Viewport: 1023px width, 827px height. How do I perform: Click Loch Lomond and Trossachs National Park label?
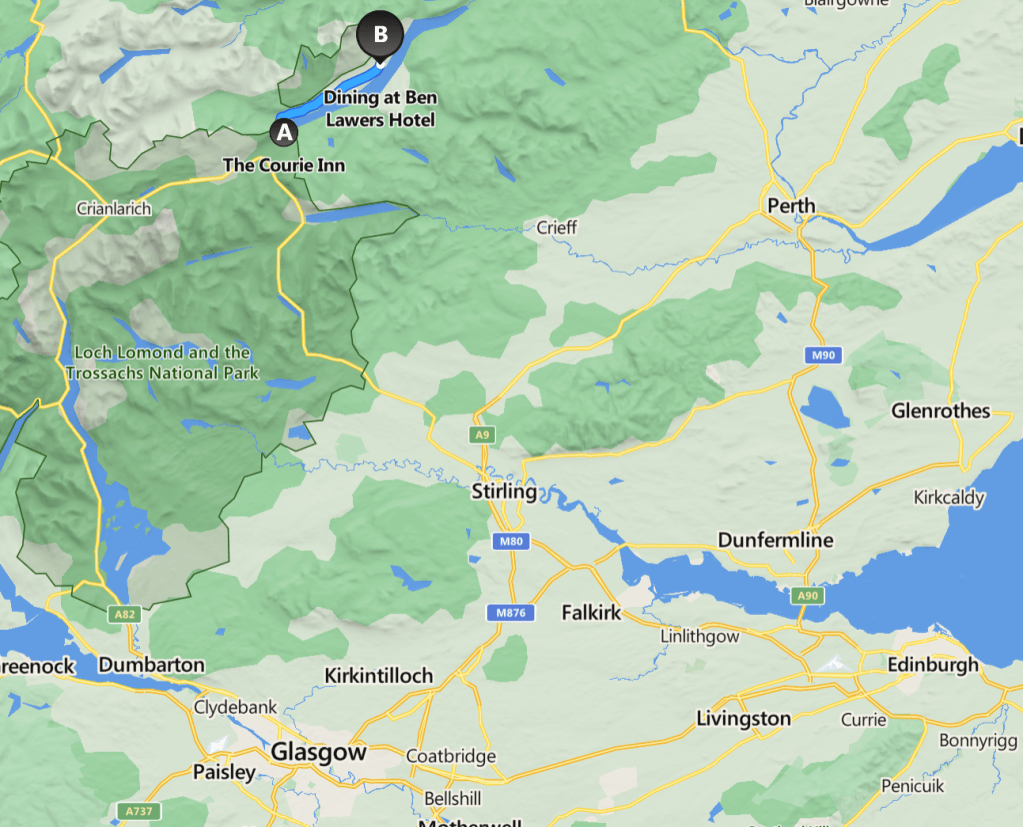point(162,362)
